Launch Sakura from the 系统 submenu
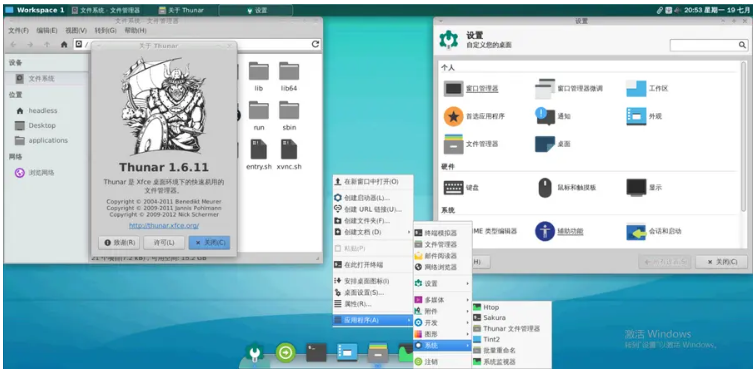This screenshot has width=756, height=371. click(x=512, y=318)
